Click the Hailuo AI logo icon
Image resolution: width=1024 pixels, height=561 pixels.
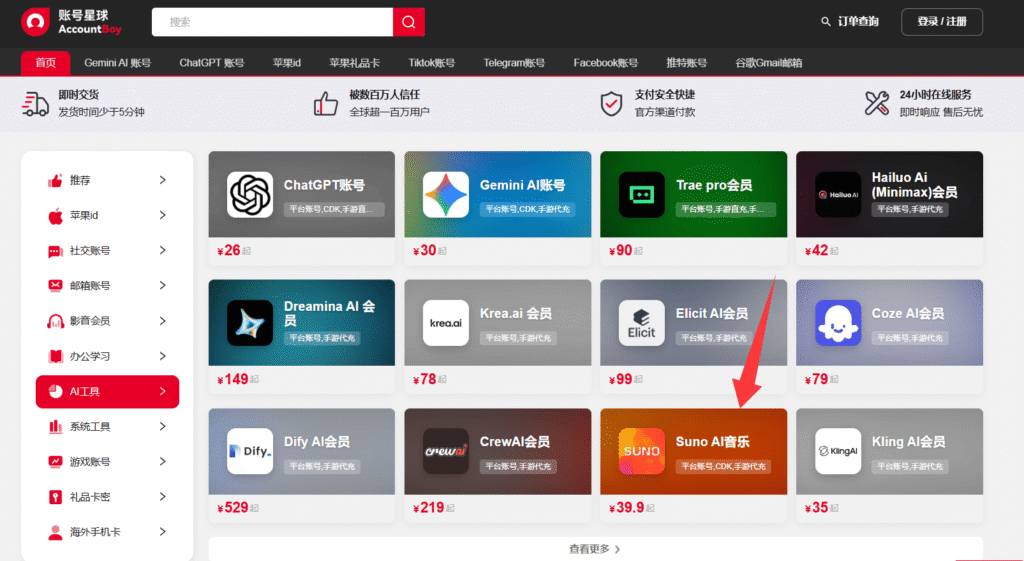pyautogui.click(x=838, y=195)
